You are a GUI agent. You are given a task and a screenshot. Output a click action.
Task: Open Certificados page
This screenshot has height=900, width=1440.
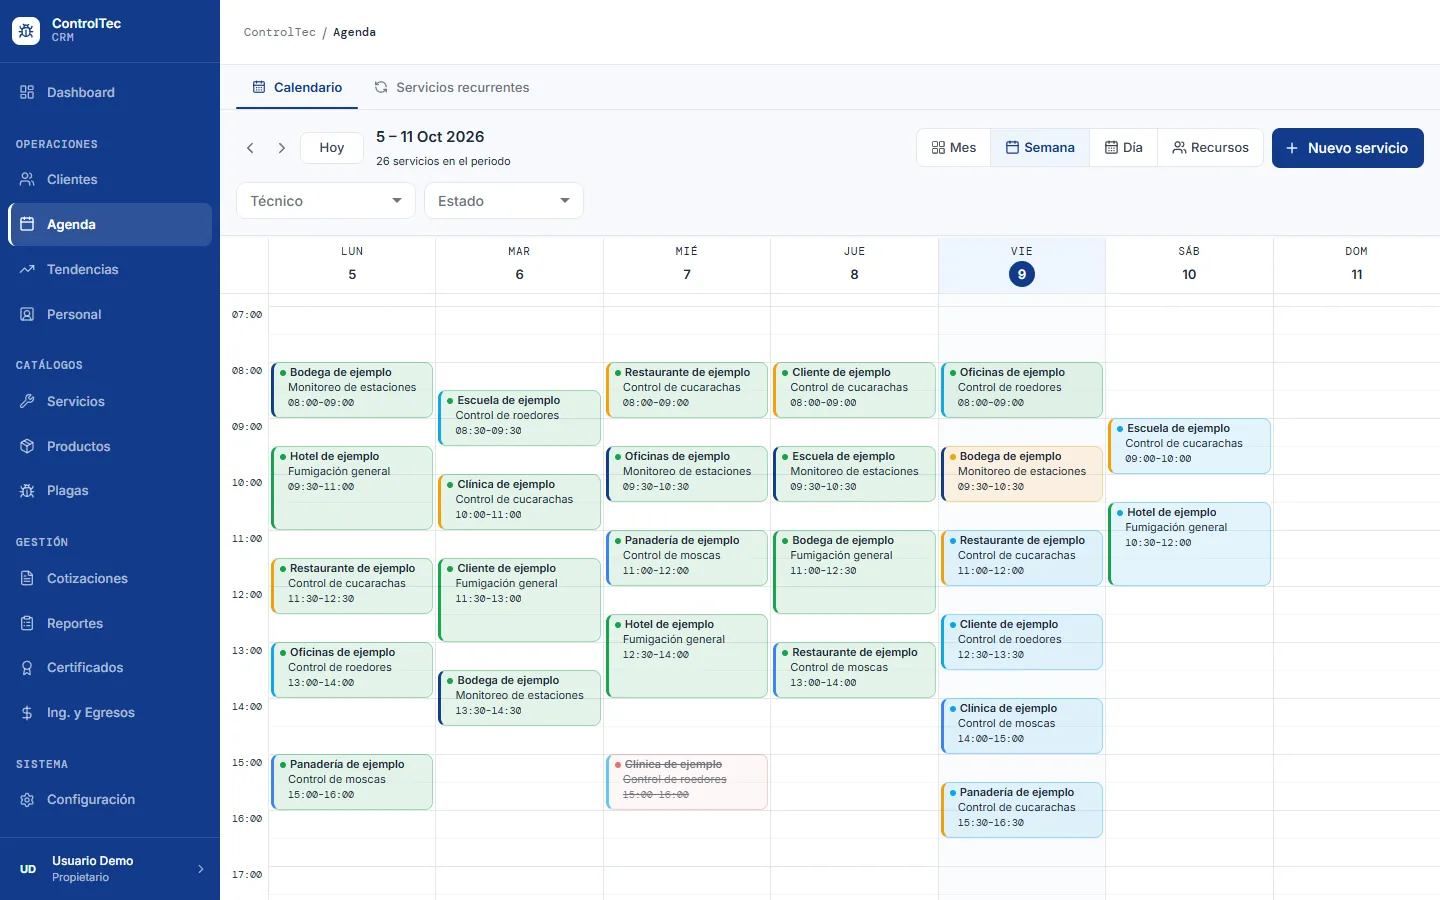point(110,667)
